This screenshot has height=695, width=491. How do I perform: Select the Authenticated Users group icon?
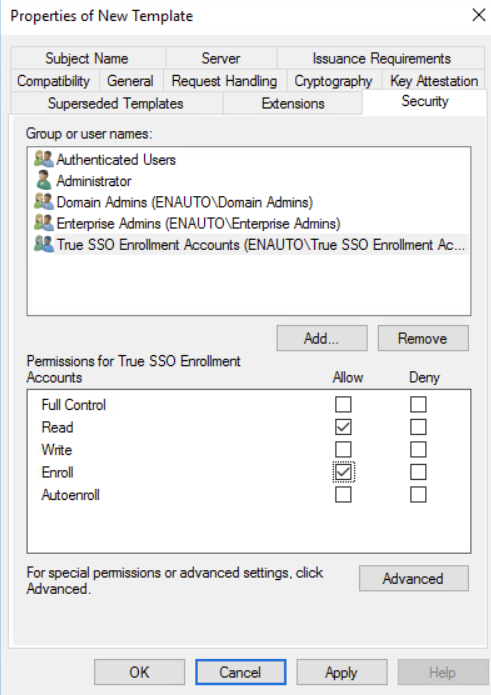point(44,159)
